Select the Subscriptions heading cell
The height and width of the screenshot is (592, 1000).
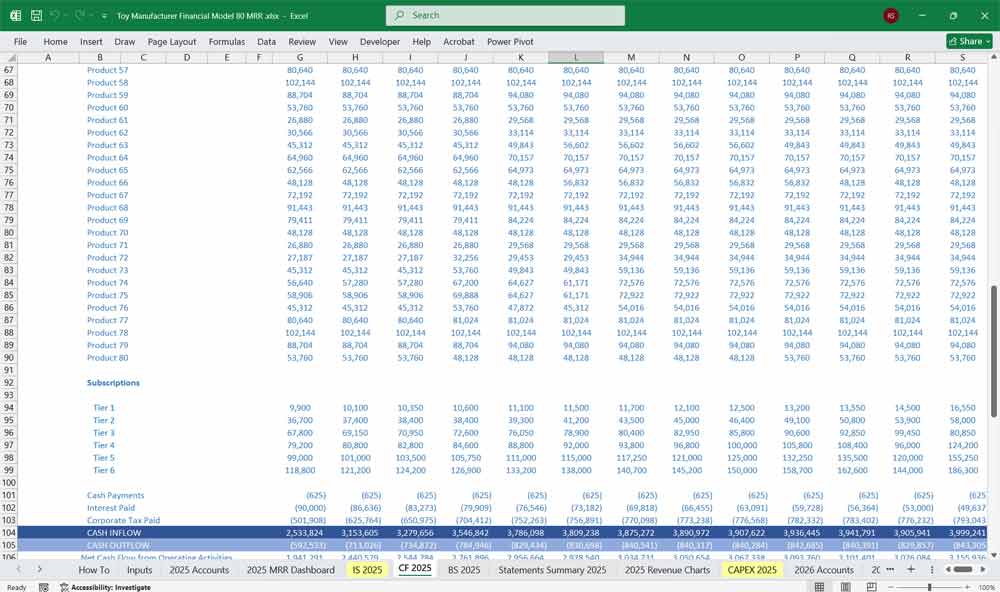113,383
